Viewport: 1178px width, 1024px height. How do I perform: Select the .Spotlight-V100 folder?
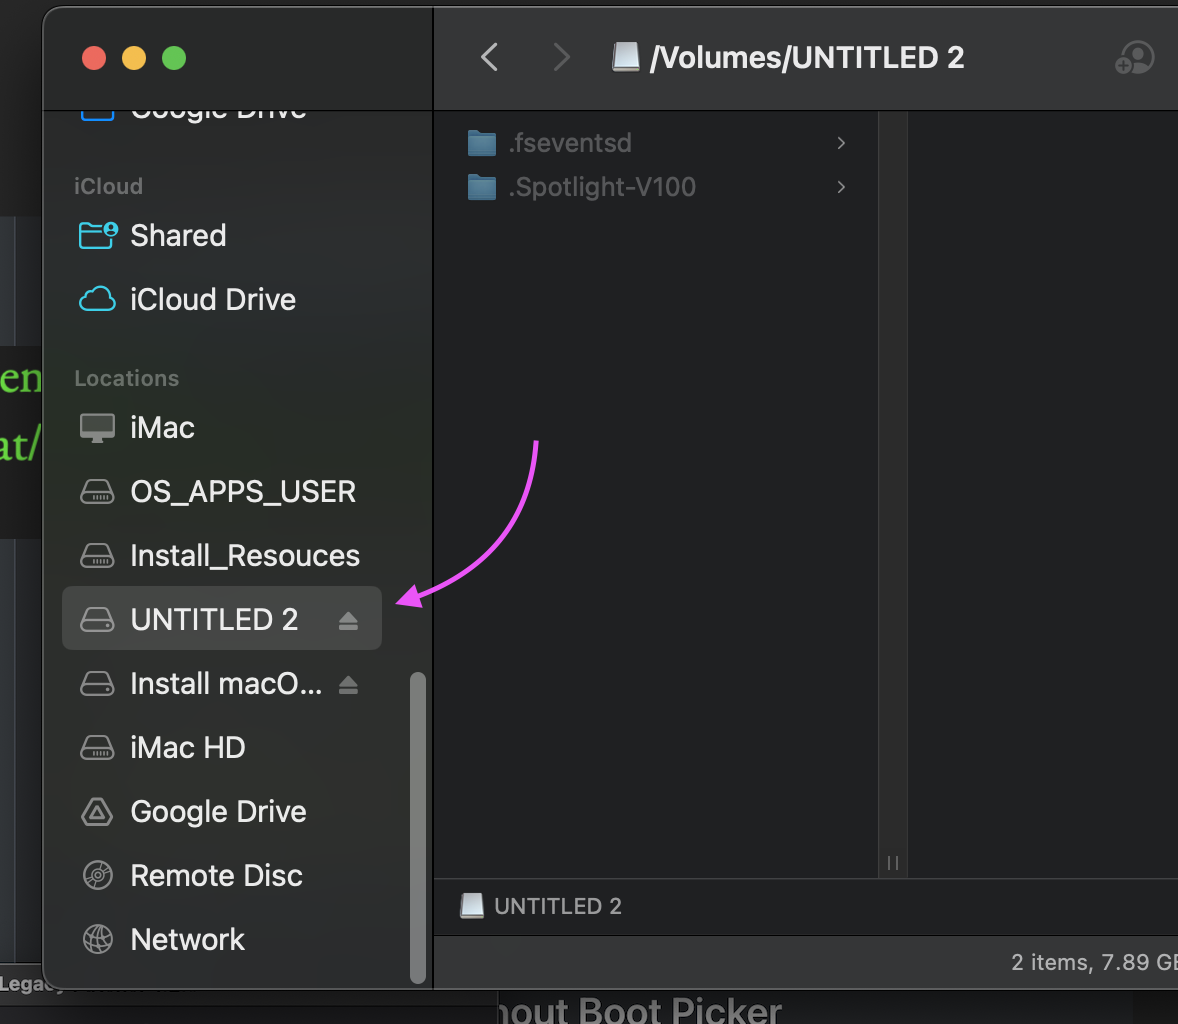655,186
